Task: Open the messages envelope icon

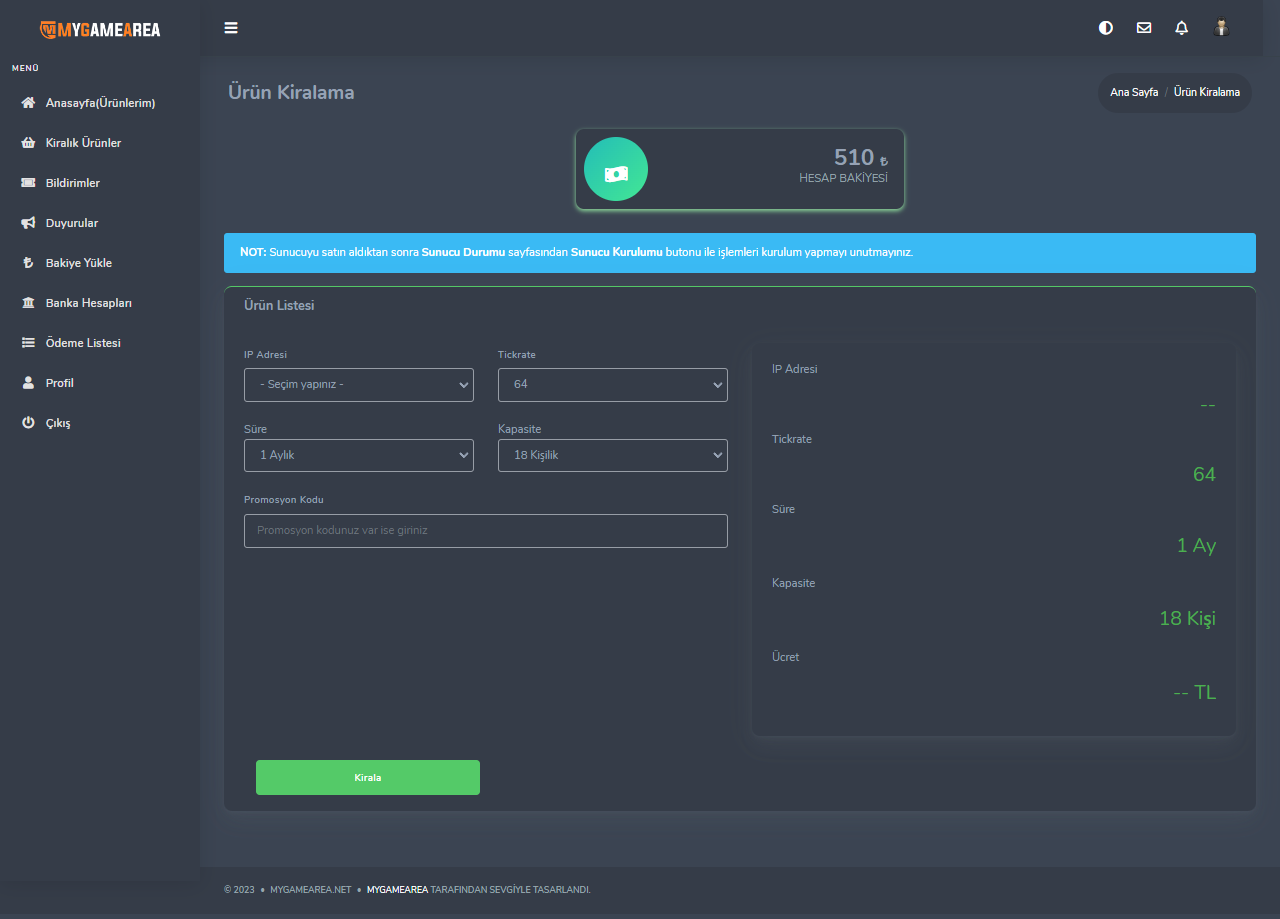Action: (1144, 28)
